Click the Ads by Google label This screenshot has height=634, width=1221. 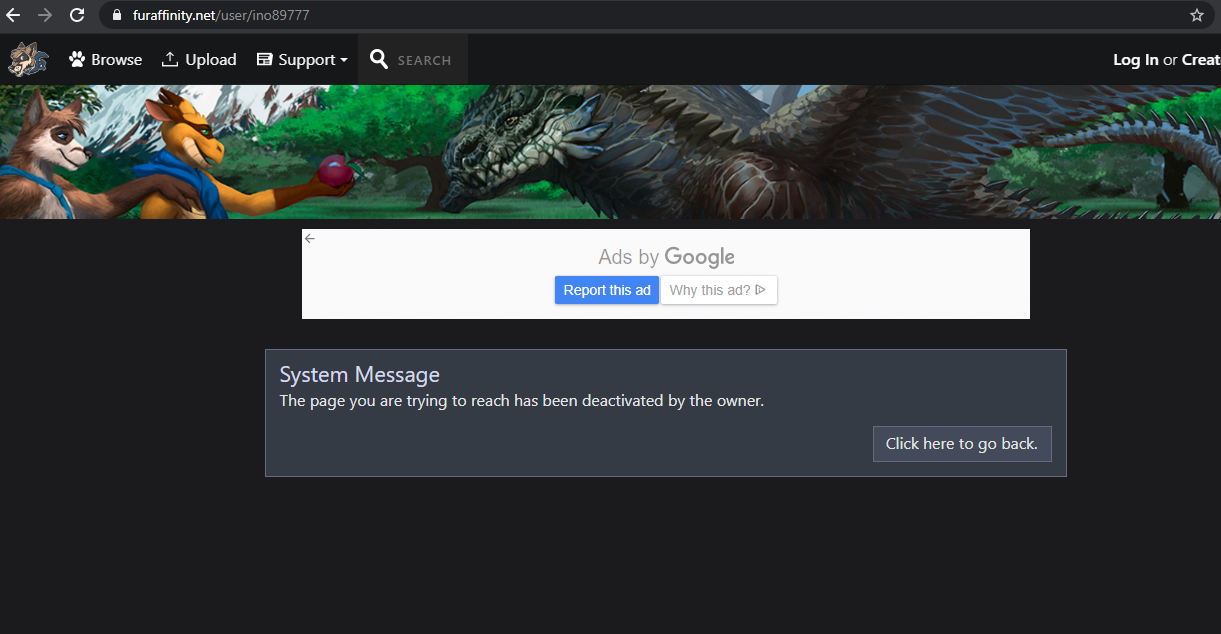pos(666,257)
